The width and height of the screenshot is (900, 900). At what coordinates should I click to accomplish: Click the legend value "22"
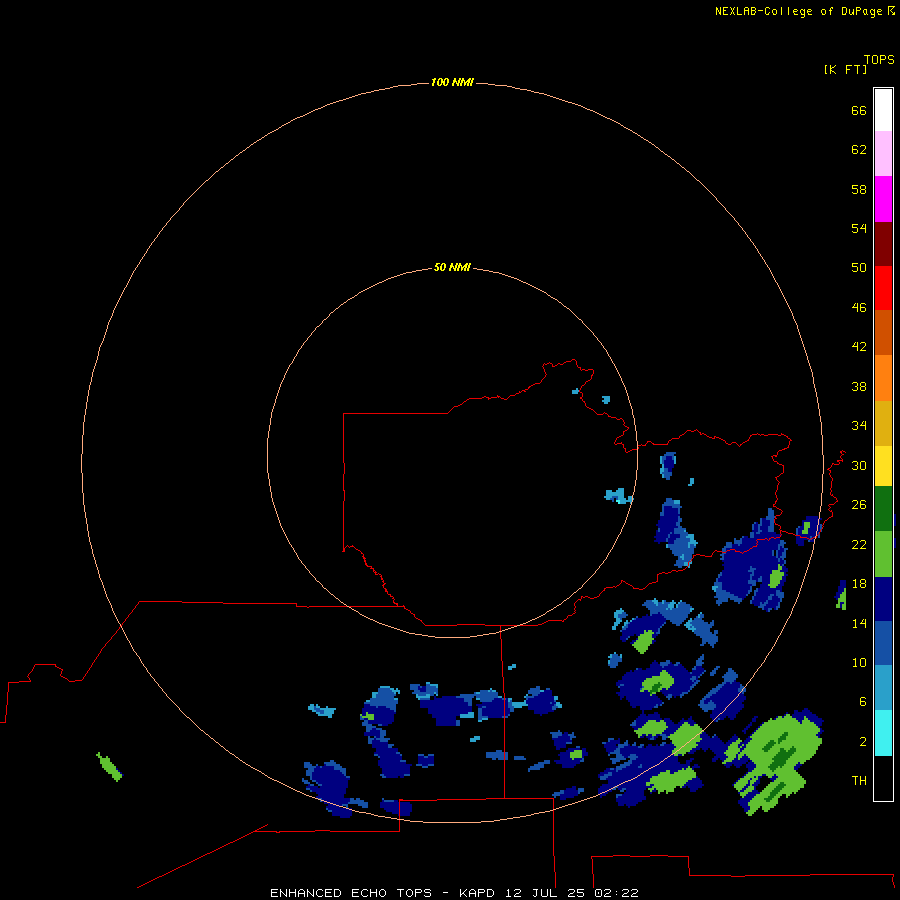(x=859, y=544)
